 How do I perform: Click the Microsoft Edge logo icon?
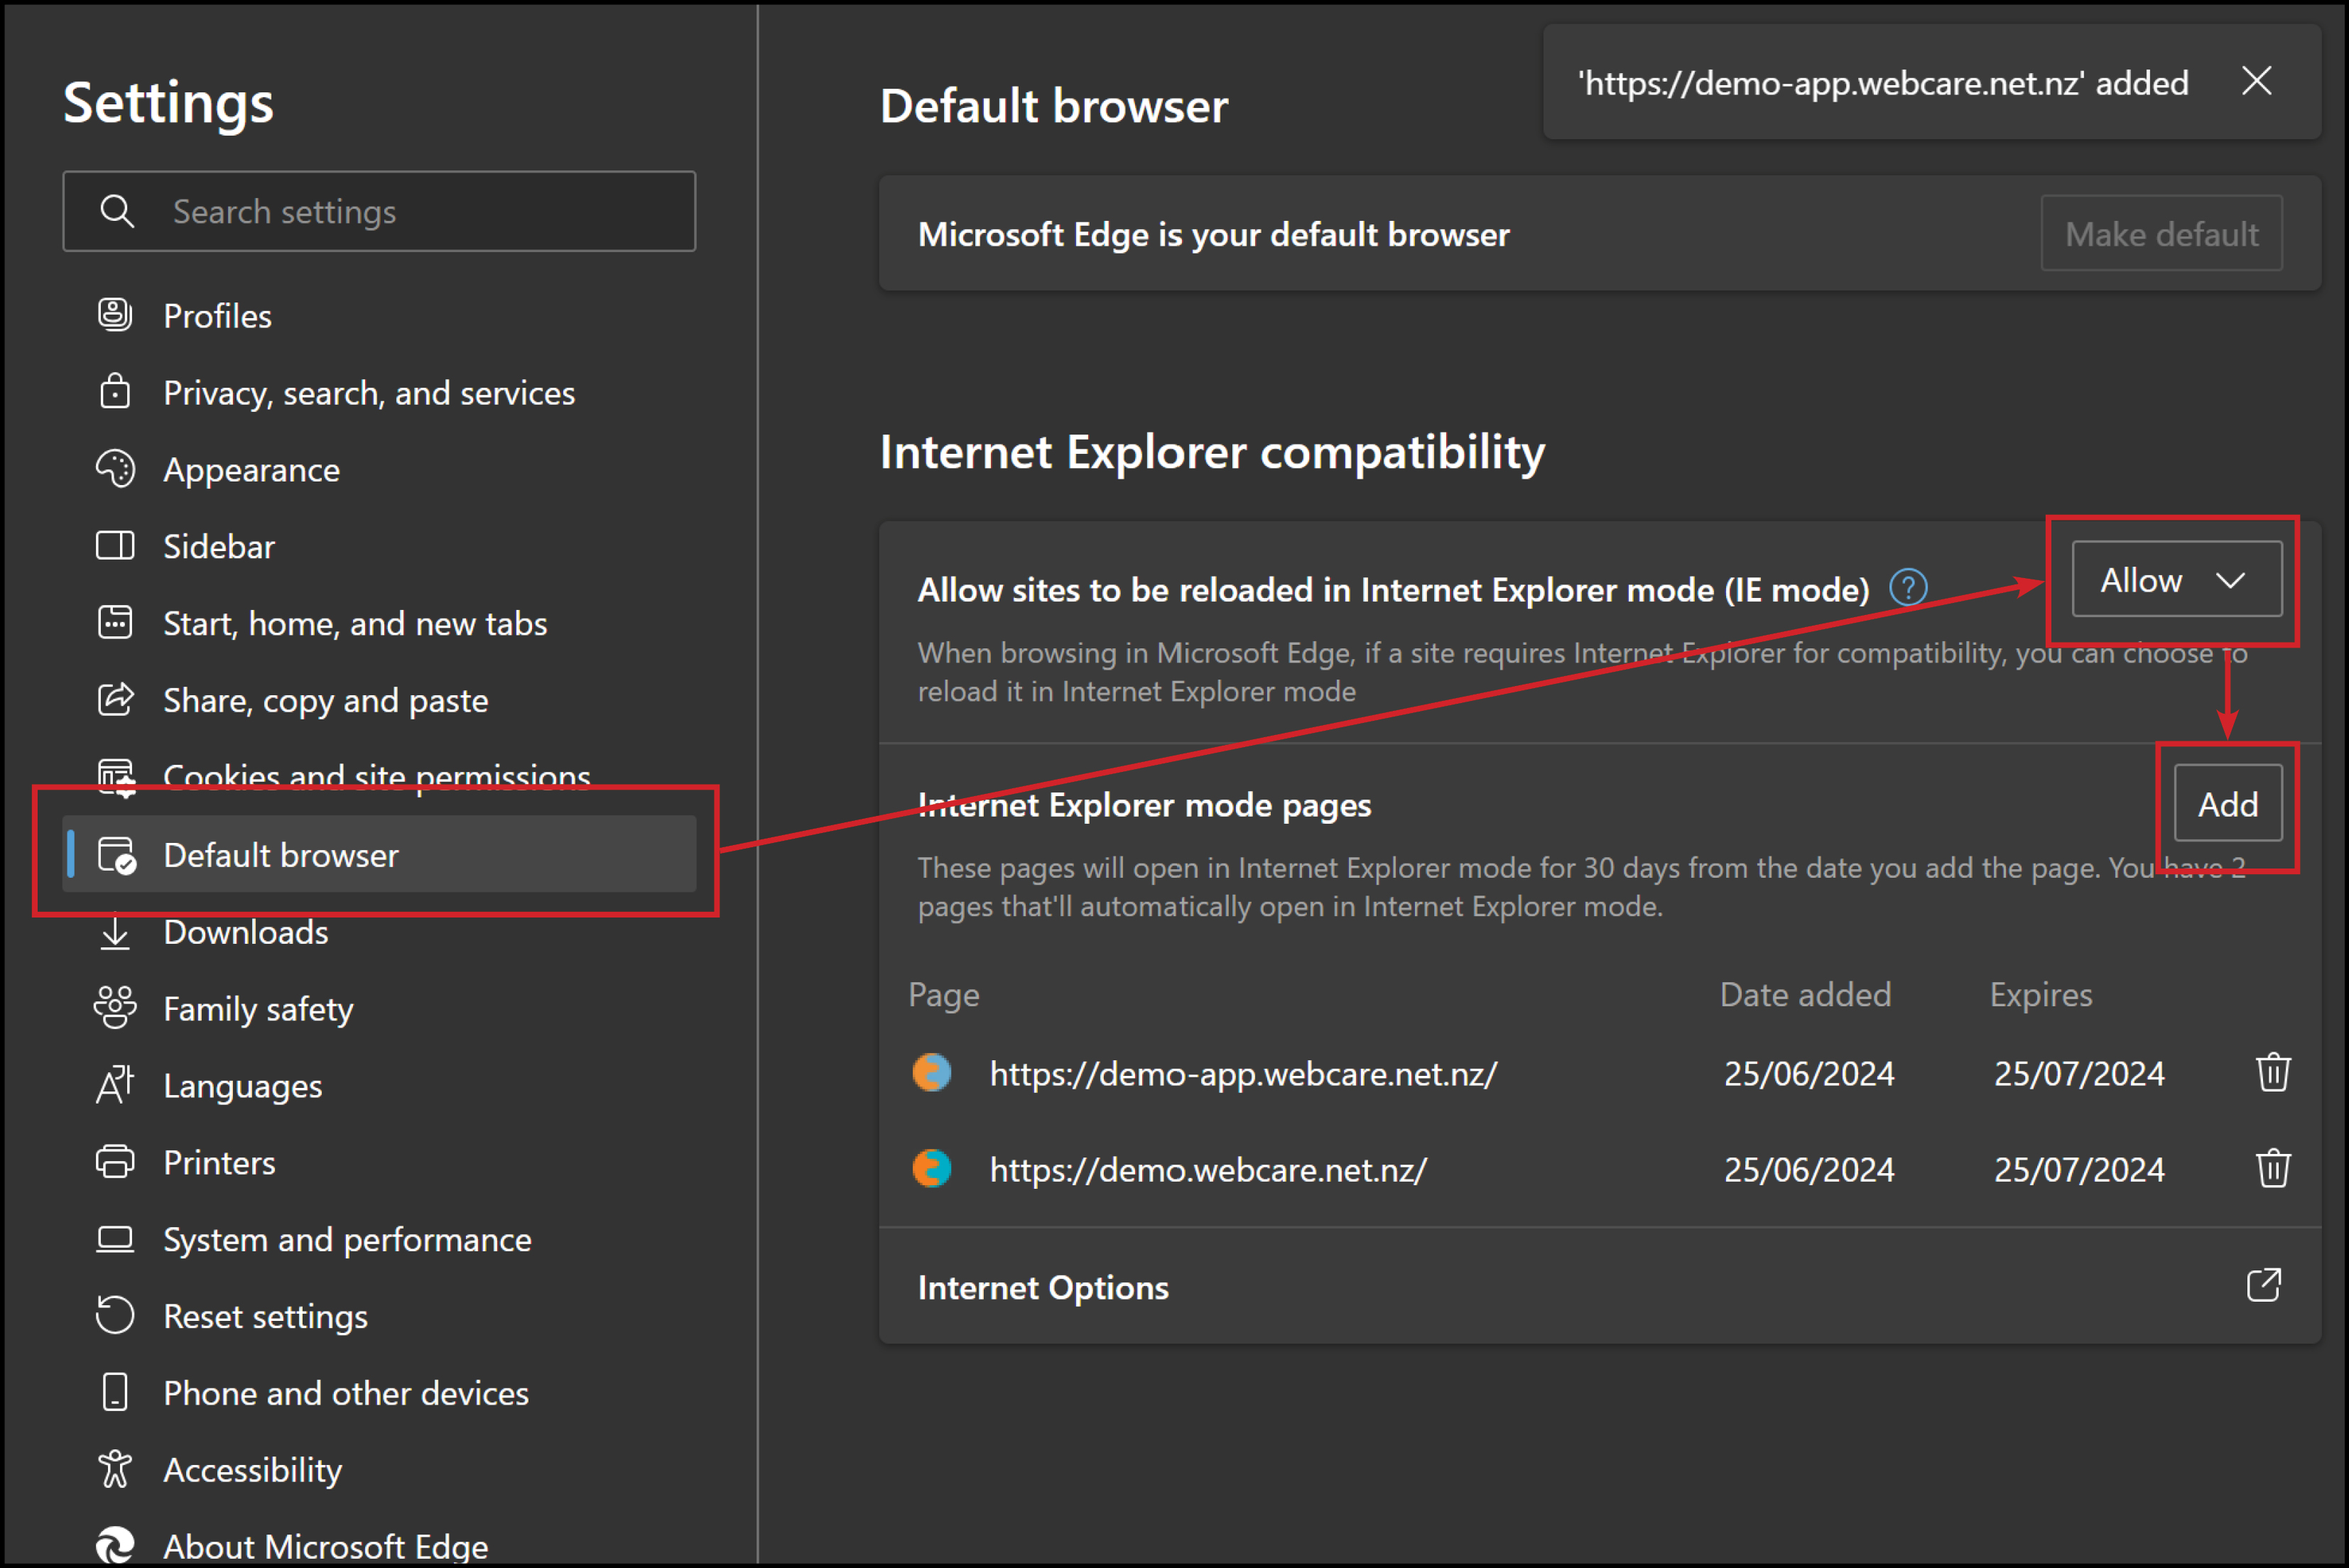115,1546
